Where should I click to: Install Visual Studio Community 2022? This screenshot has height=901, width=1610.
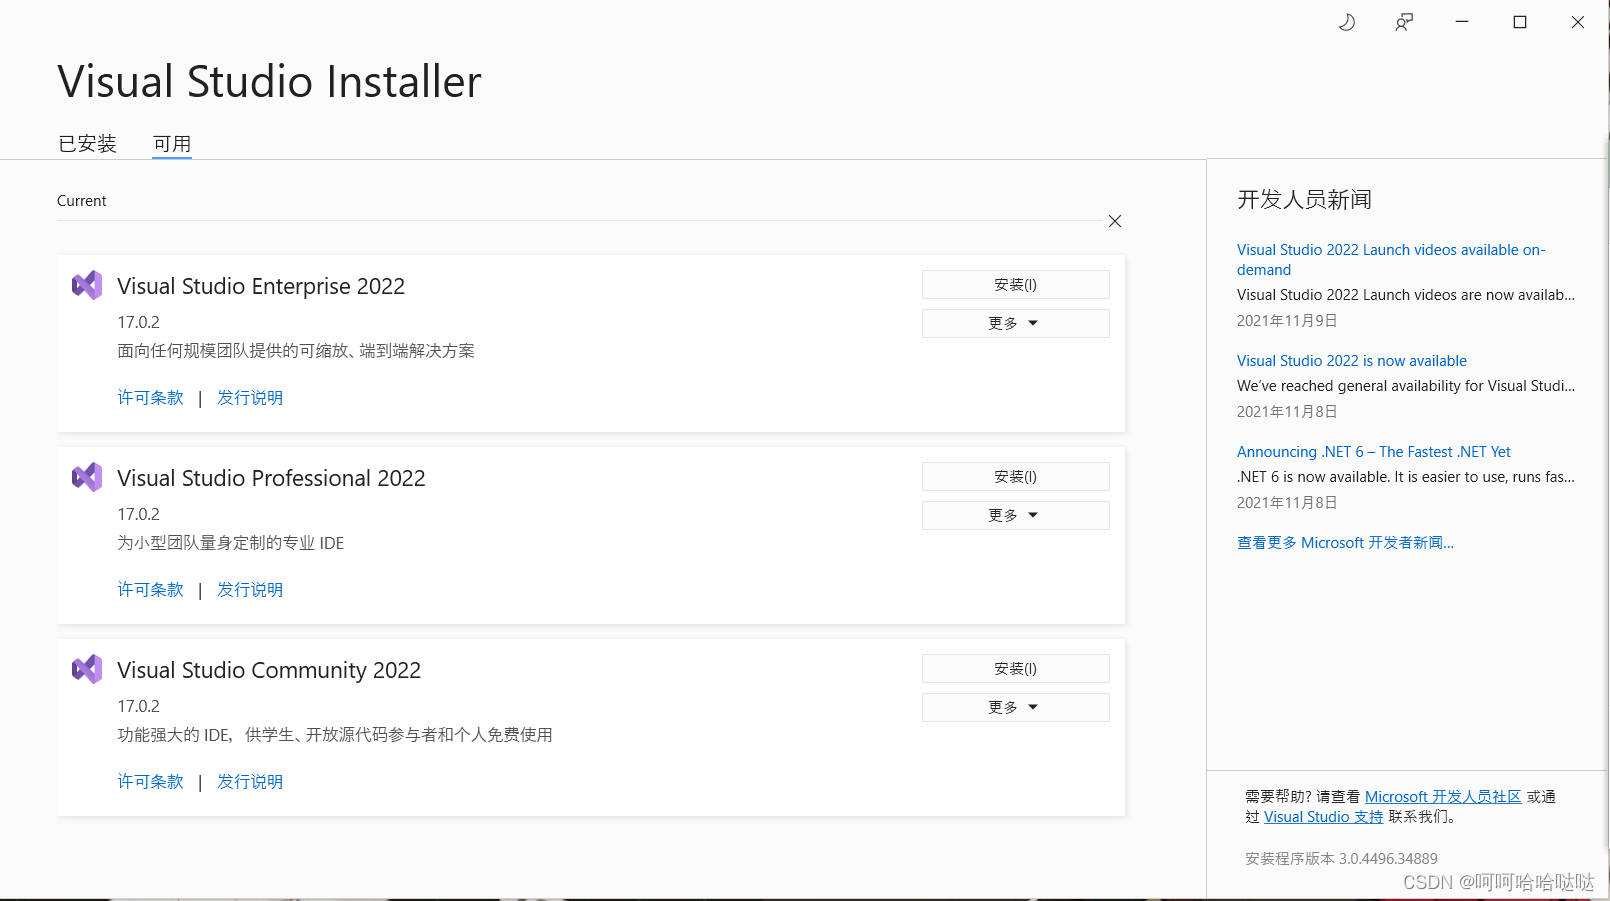(x=1015, y=668)
